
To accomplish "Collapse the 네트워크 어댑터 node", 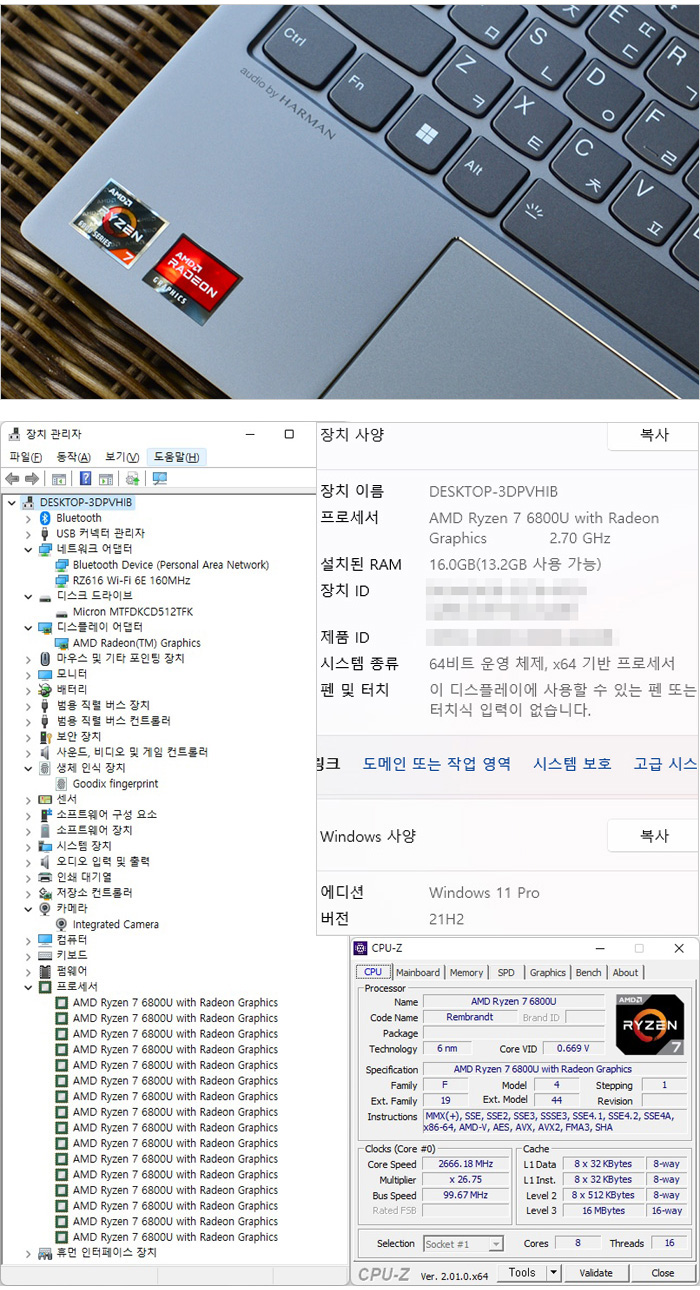I will 28,549.
